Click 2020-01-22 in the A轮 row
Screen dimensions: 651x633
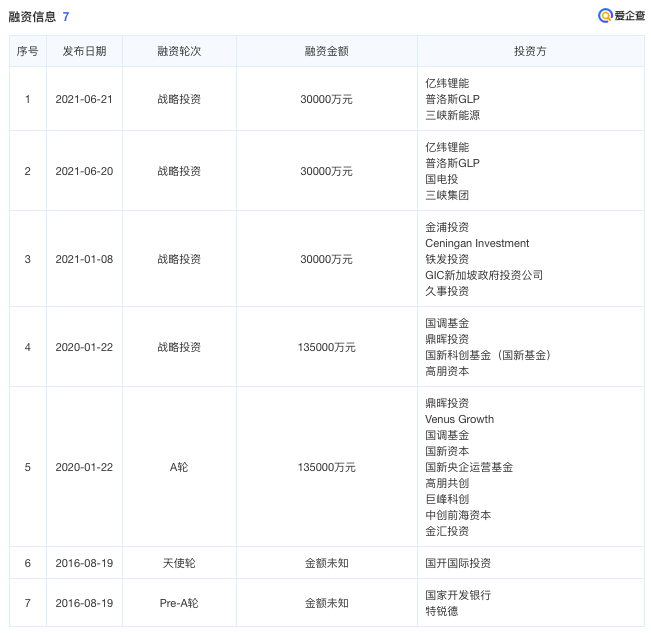point(84,467)
